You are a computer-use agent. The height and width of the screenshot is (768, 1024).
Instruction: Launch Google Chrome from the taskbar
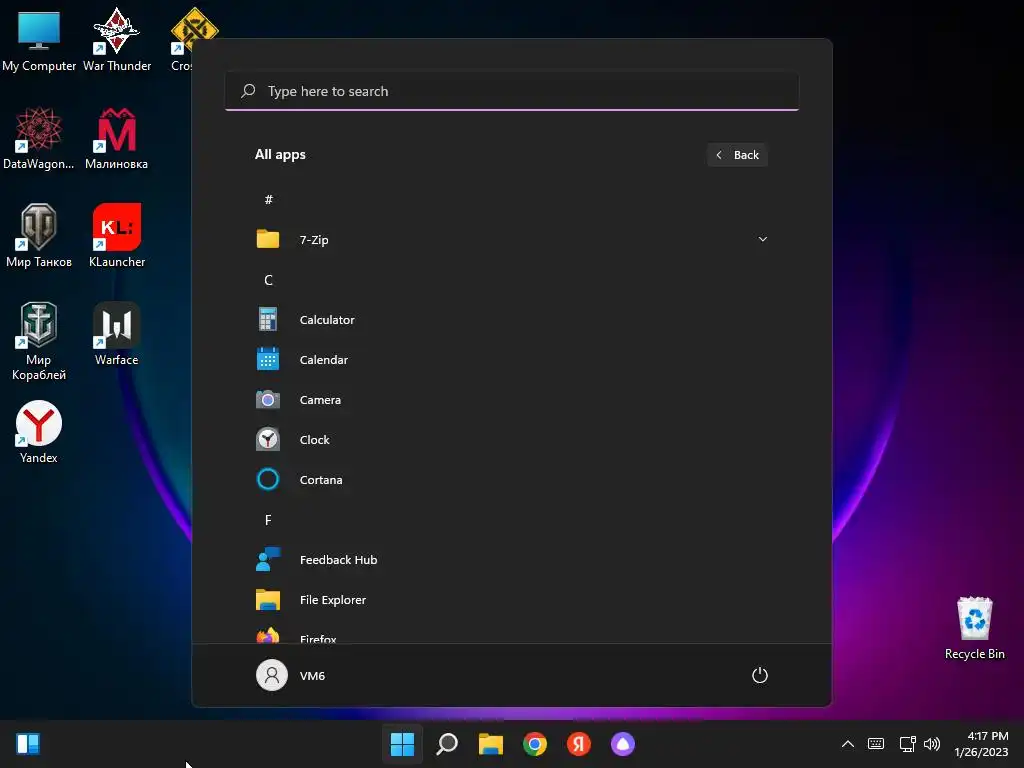point(535,744)
